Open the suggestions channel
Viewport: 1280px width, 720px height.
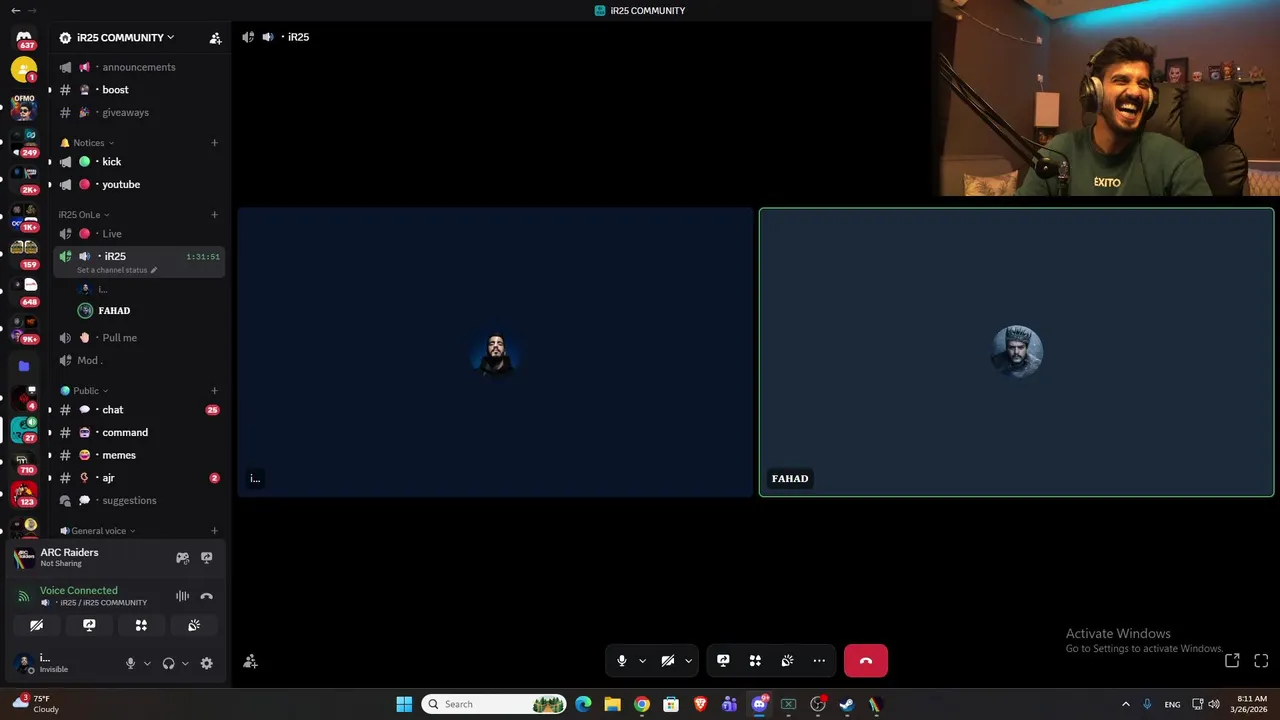(138, 501)
